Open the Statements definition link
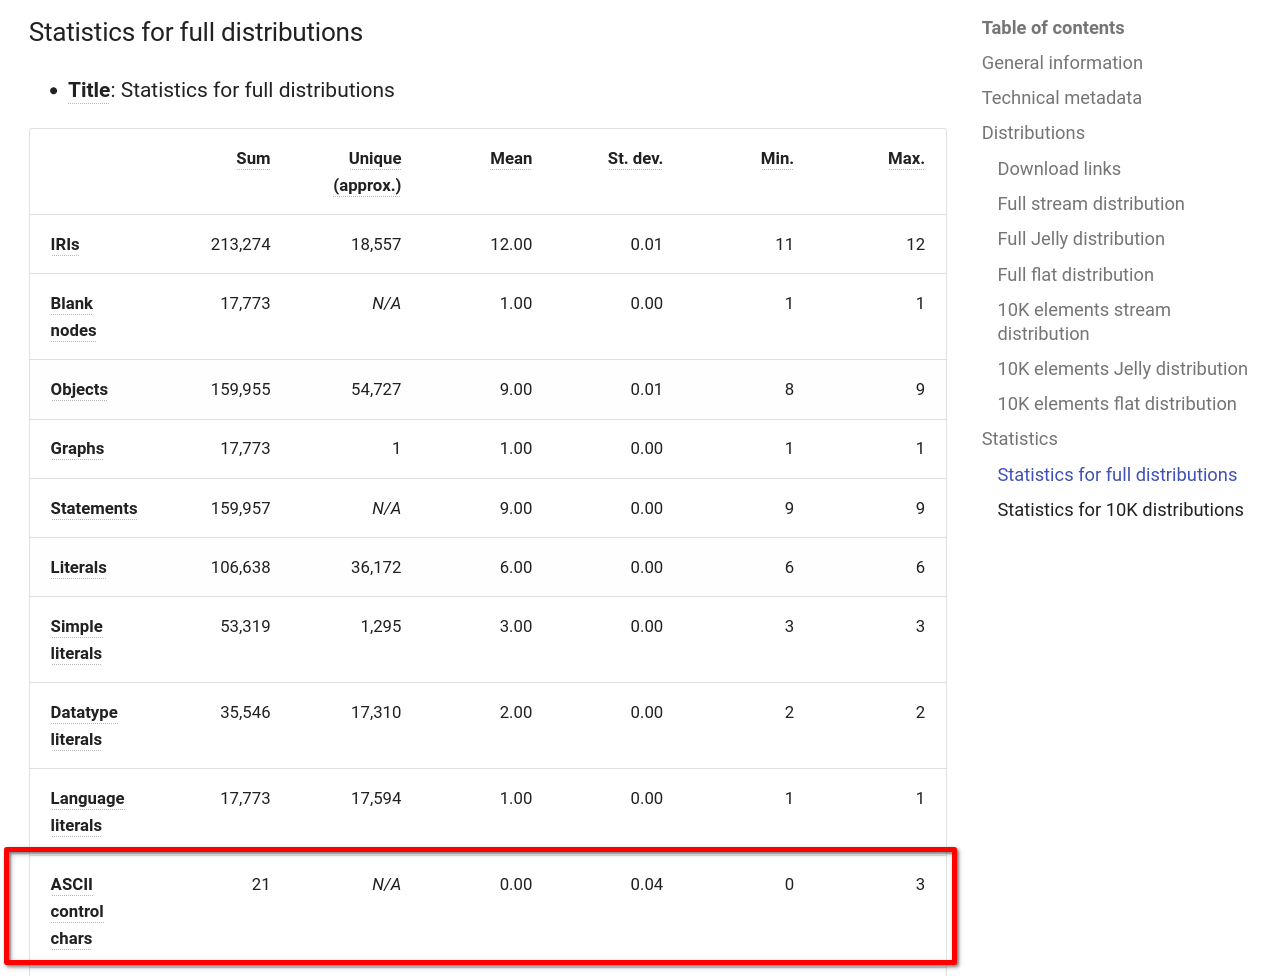The height and width of the screenshot is (976, 1271). pyautogui.click(x=93, y=508)
